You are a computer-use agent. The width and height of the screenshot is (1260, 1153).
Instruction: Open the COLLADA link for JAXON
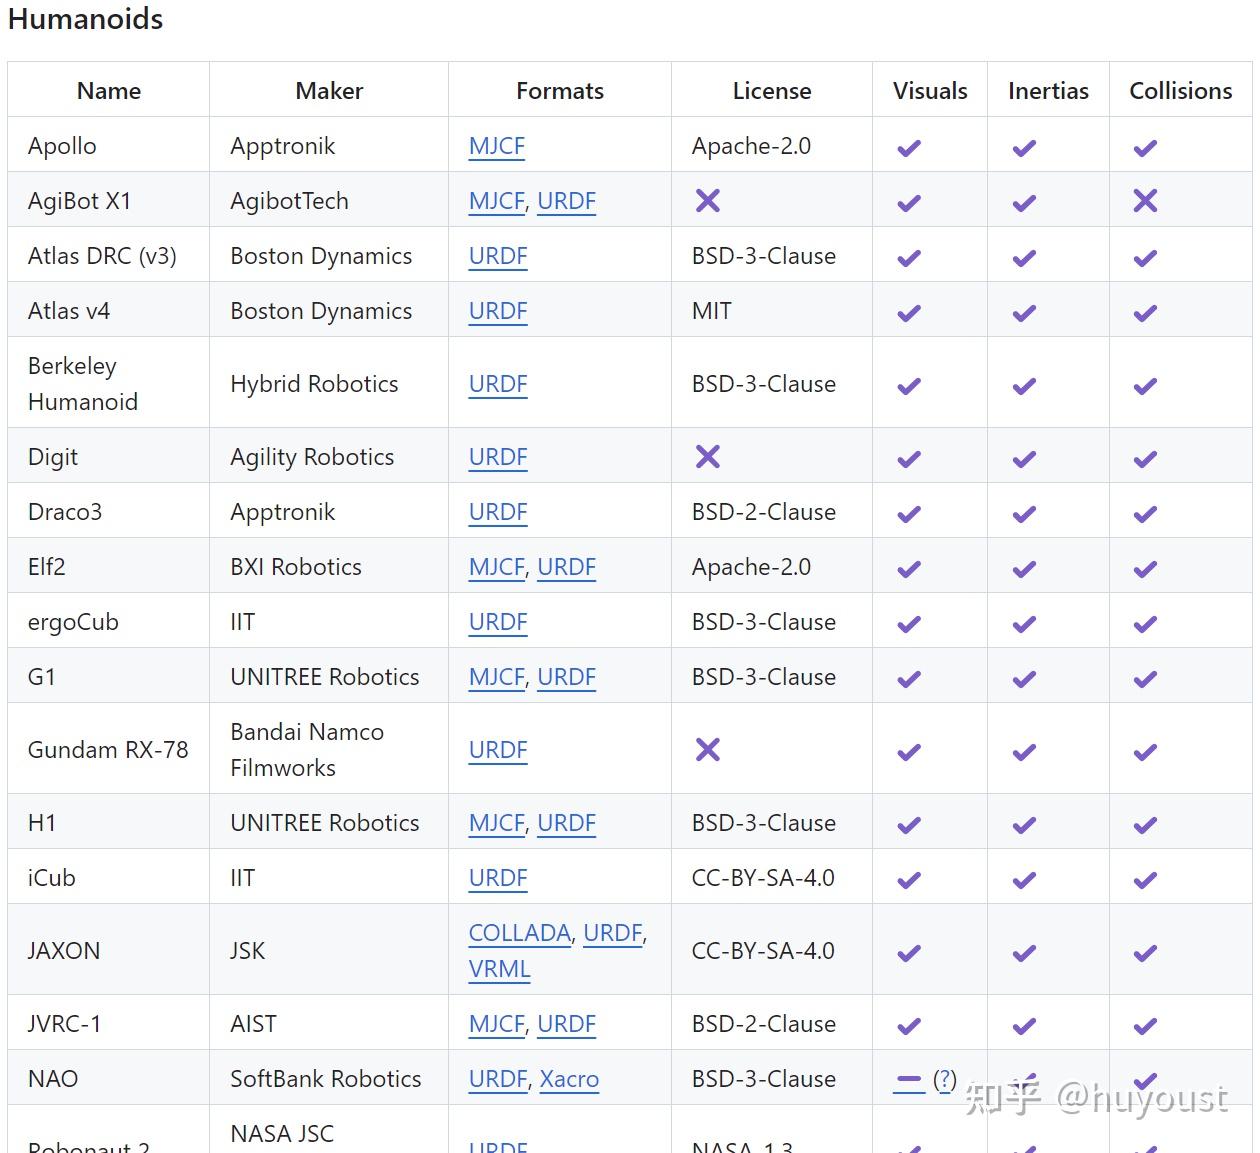click(519, 933)
